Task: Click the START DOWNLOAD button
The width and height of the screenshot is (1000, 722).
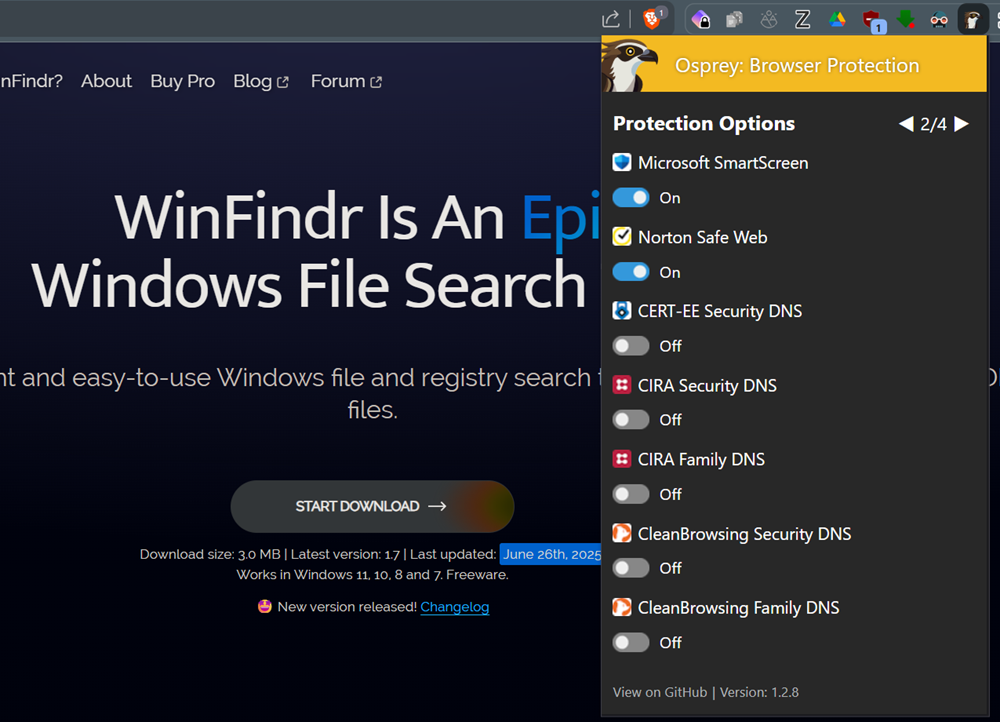Action: 372,506
